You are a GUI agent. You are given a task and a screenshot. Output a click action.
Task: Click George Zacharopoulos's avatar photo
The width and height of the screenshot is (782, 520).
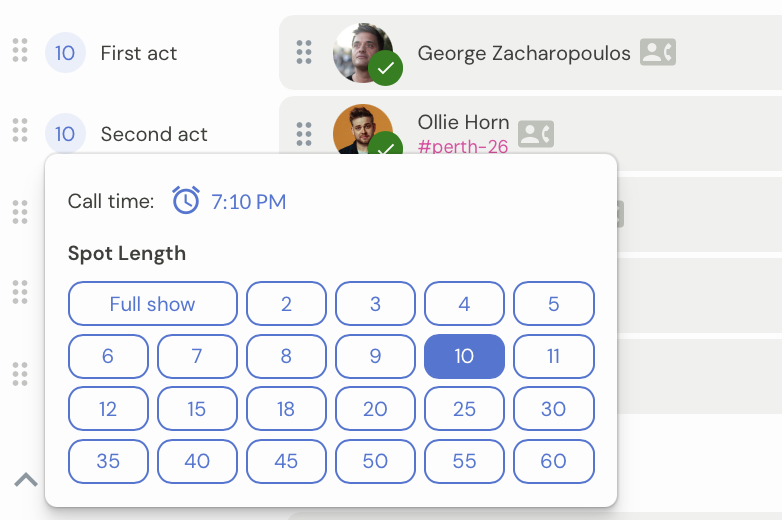coord(360,50)
